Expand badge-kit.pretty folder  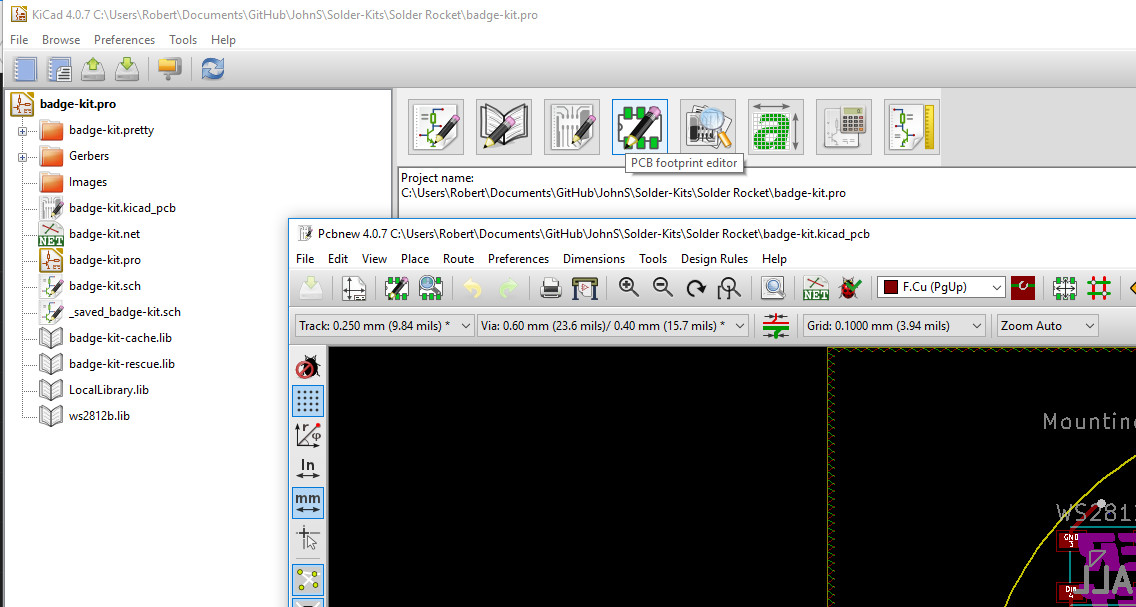(x=22, y=131)
